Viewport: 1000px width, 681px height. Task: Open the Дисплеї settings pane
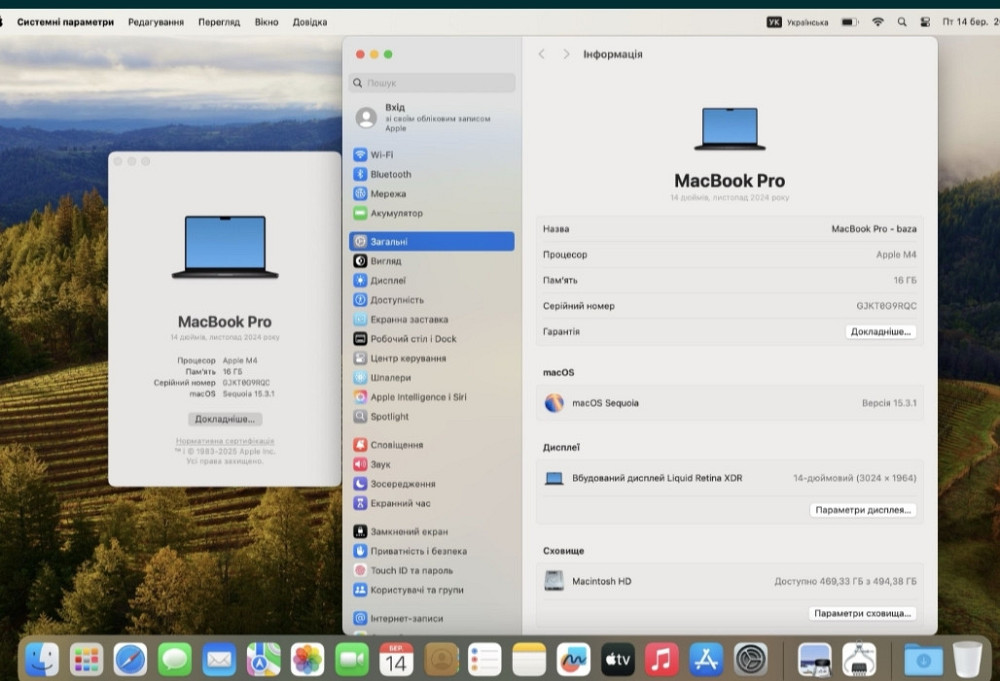387,280
